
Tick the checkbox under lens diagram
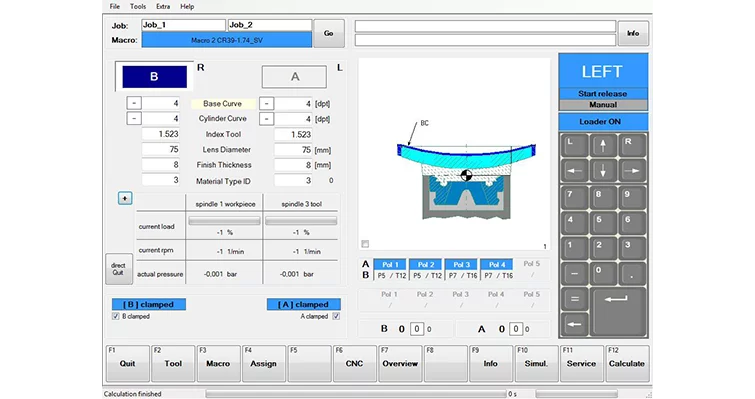click(x=365, y=244)
